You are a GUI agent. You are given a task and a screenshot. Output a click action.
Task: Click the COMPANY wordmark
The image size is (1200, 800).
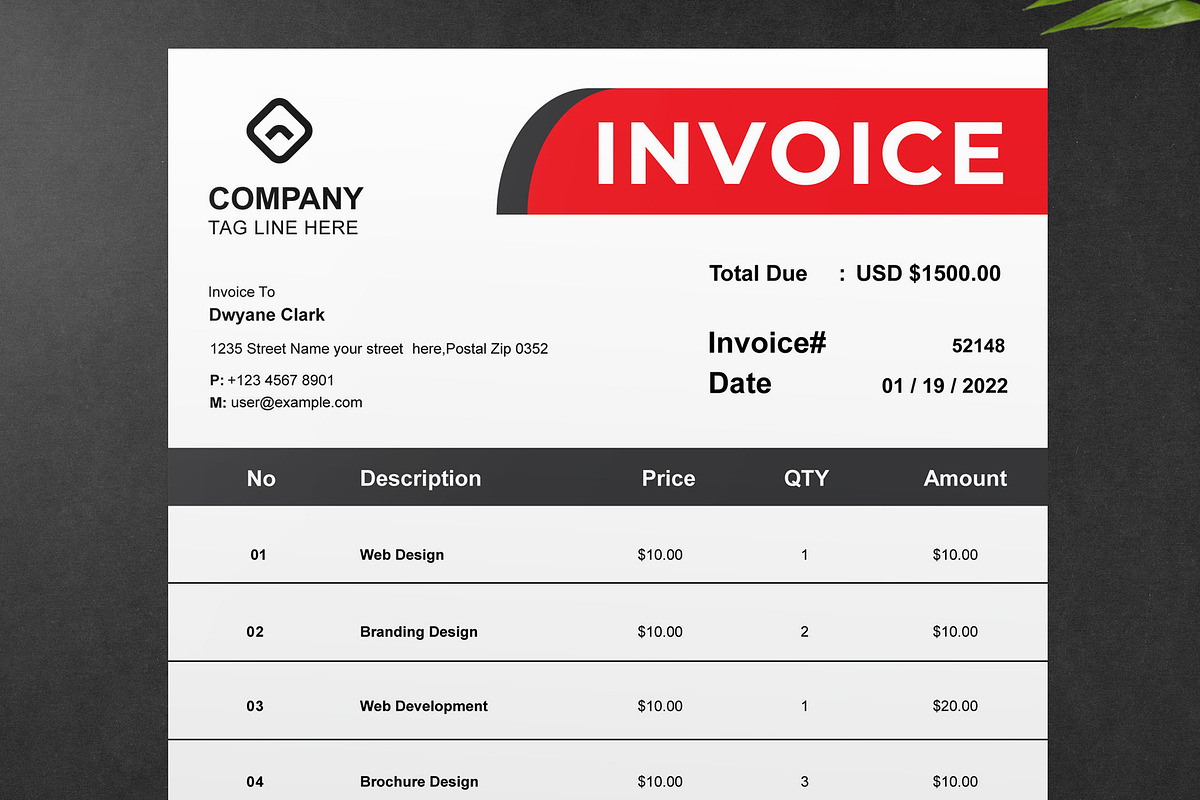(286, 198)
